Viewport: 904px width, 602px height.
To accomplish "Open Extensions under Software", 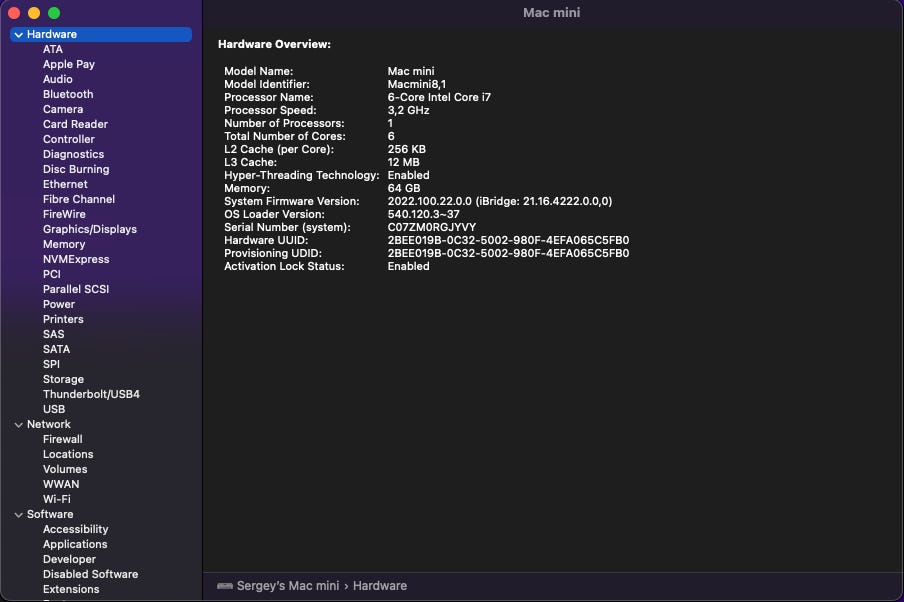I will (x=71, y=589).
